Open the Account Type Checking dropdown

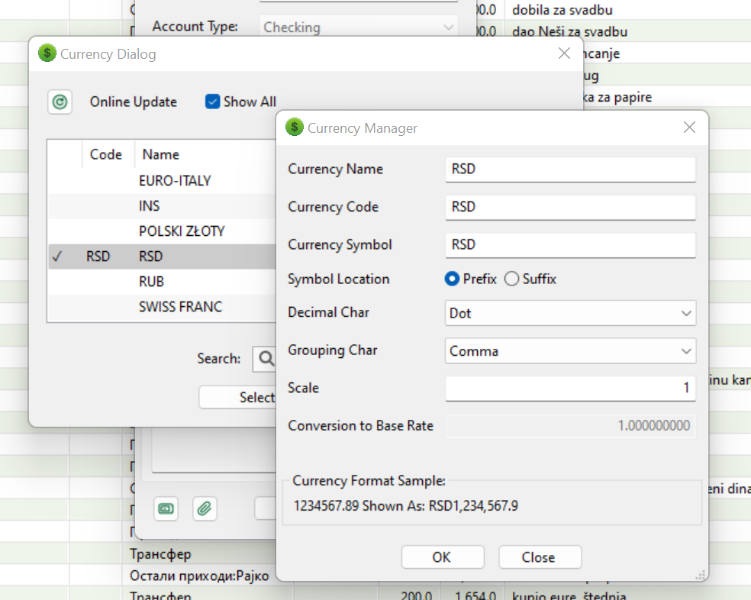(358, 27)
